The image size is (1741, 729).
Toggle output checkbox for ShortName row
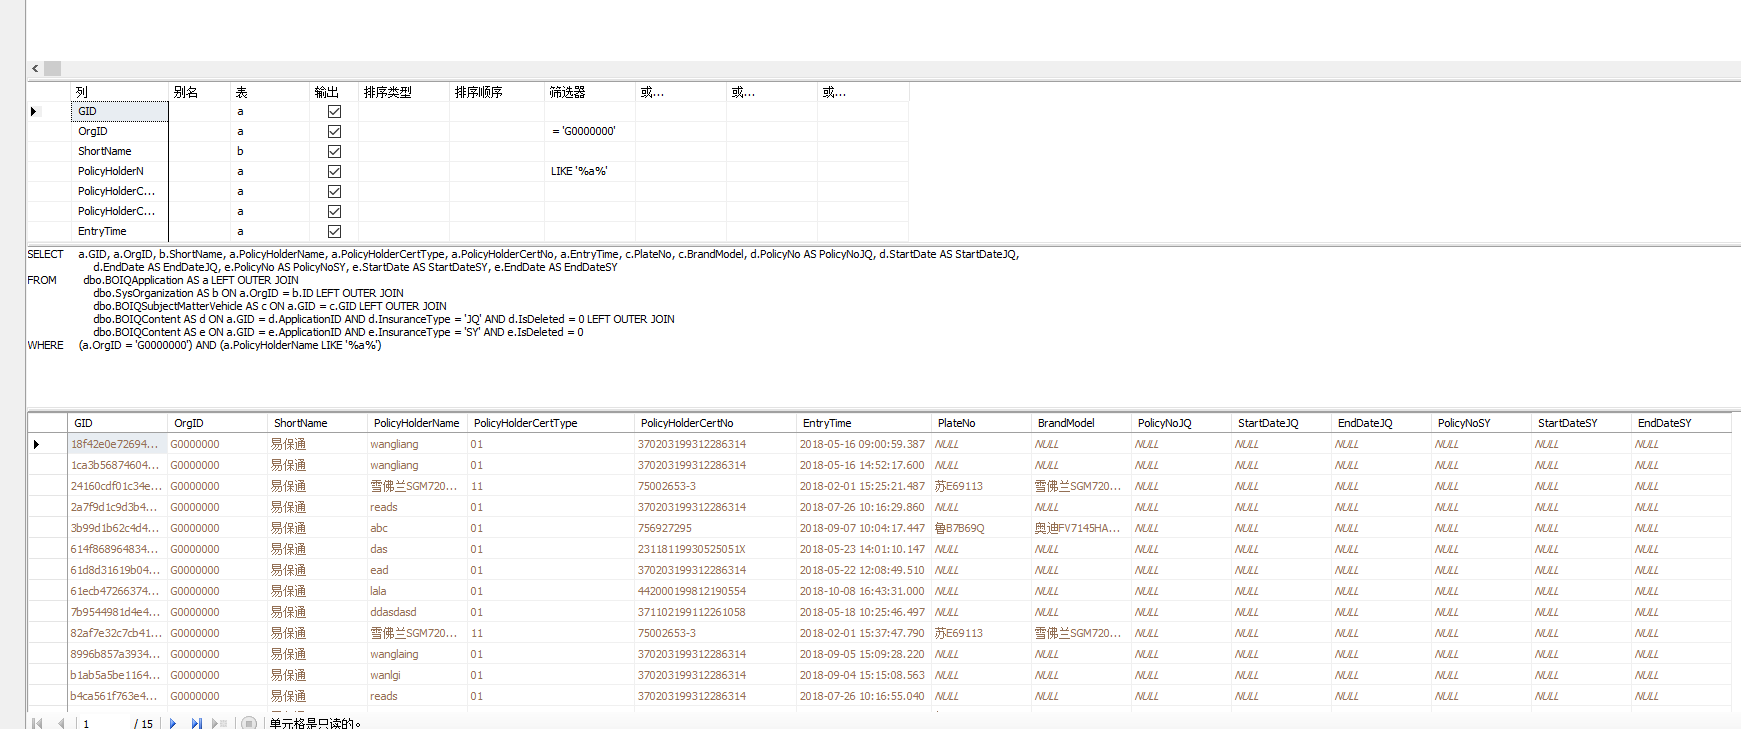click(x=334, y=152)
